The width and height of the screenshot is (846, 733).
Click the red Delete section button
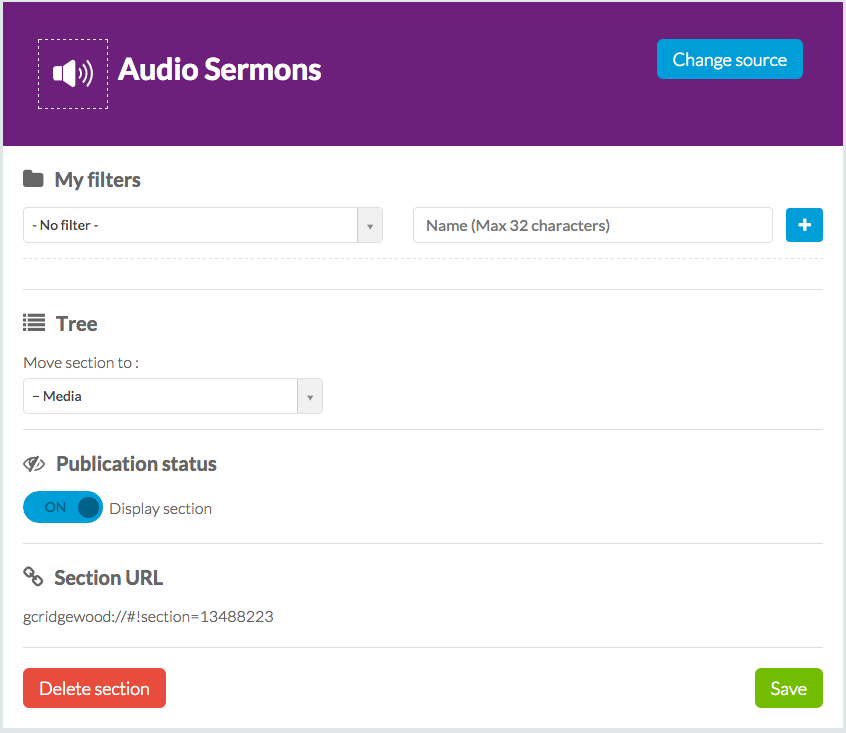pyautogui.click(x=94, y=688)
